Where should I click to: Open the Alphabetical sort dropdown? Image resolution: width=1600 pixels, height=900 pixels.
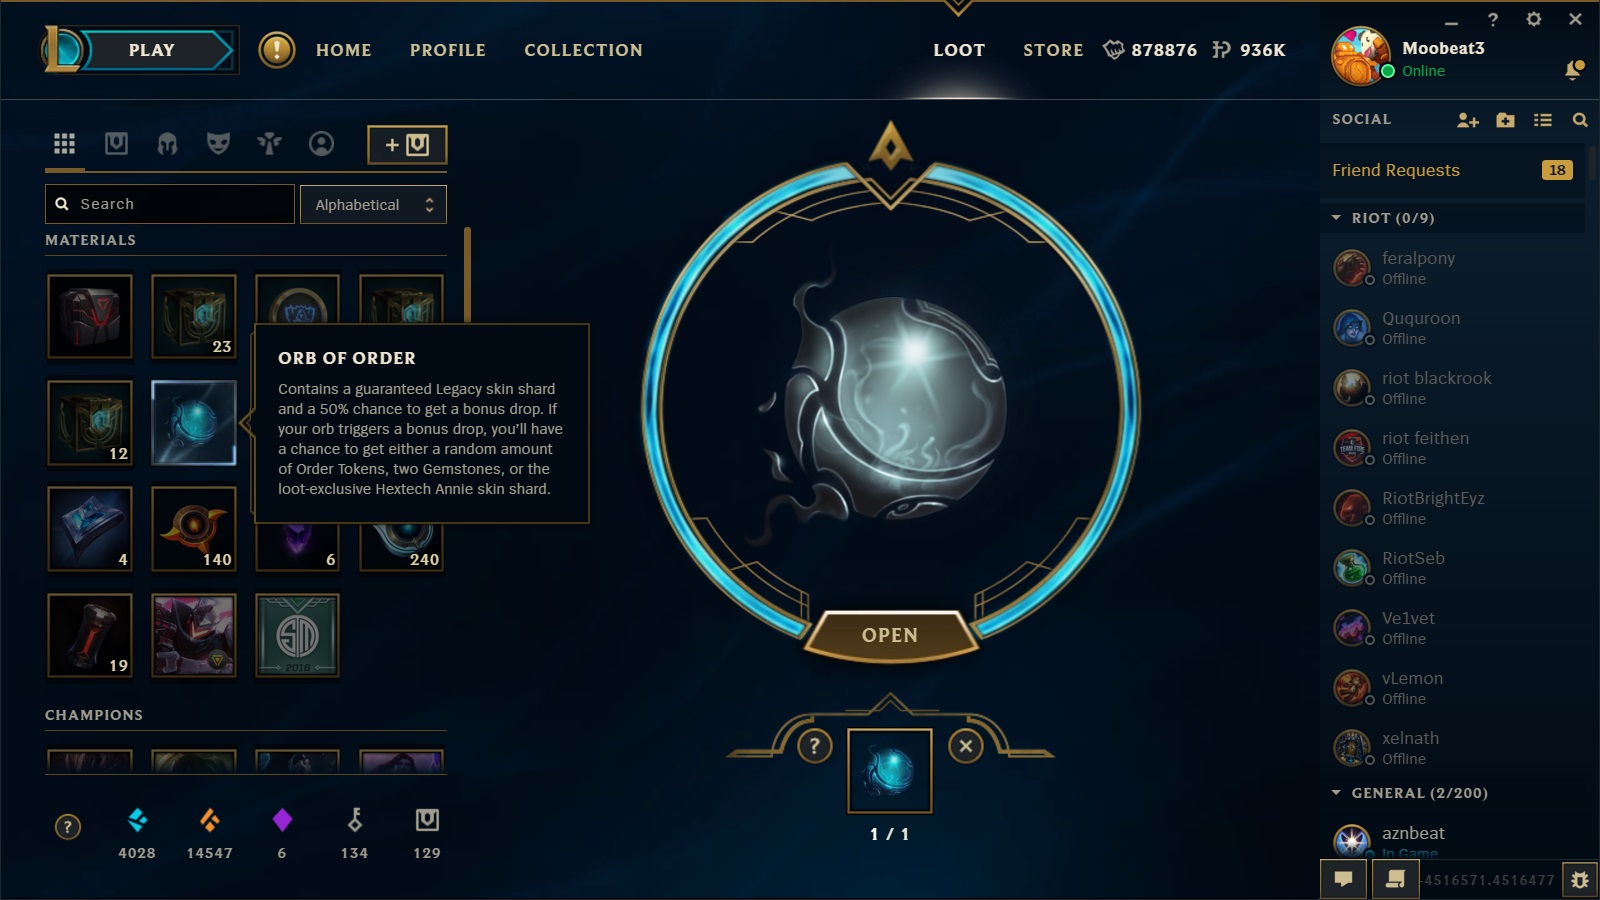[373, 204]
